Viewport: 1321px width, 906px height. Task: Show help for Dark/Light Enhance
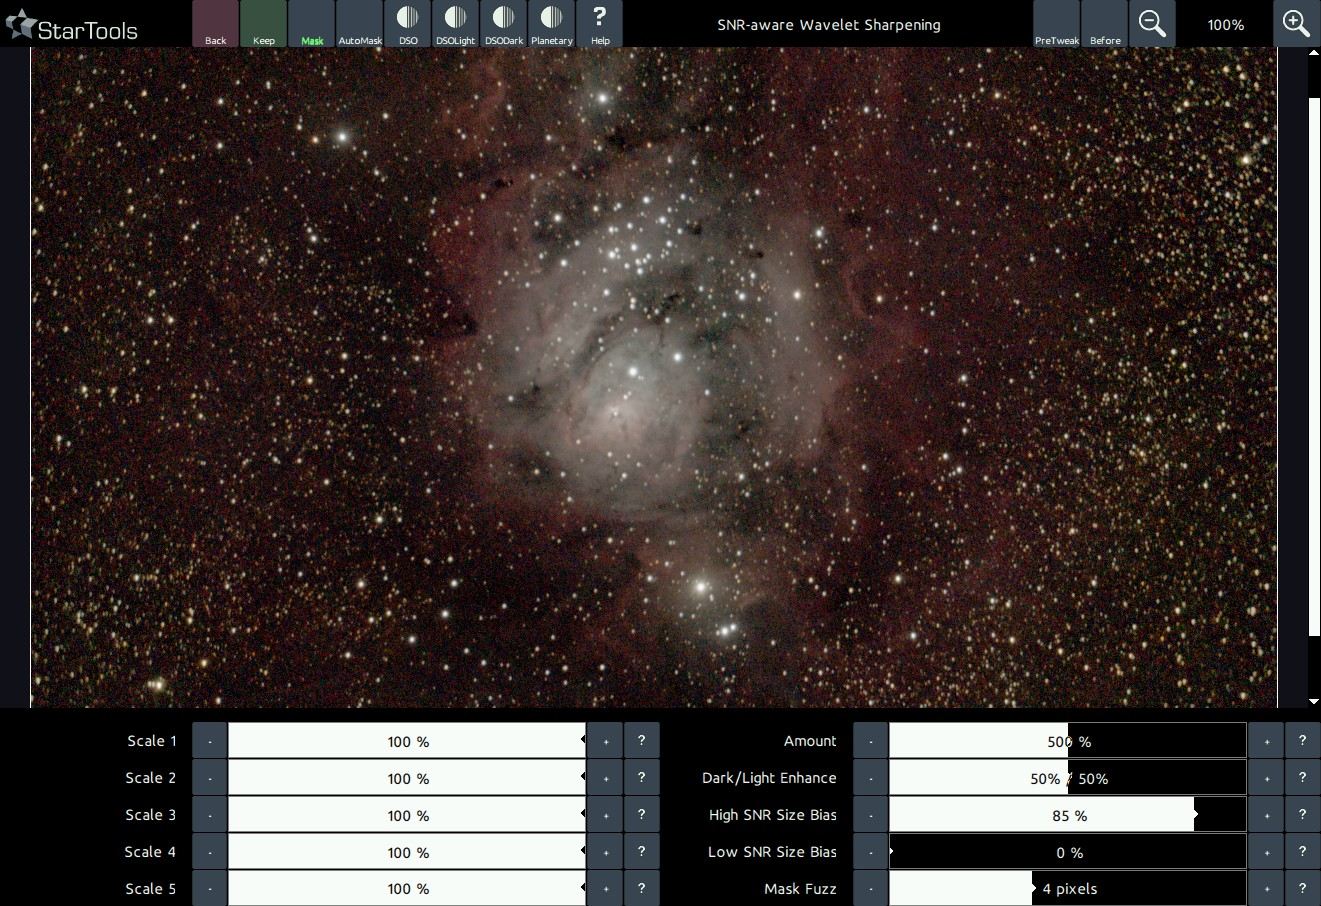tap(1302, 778)
